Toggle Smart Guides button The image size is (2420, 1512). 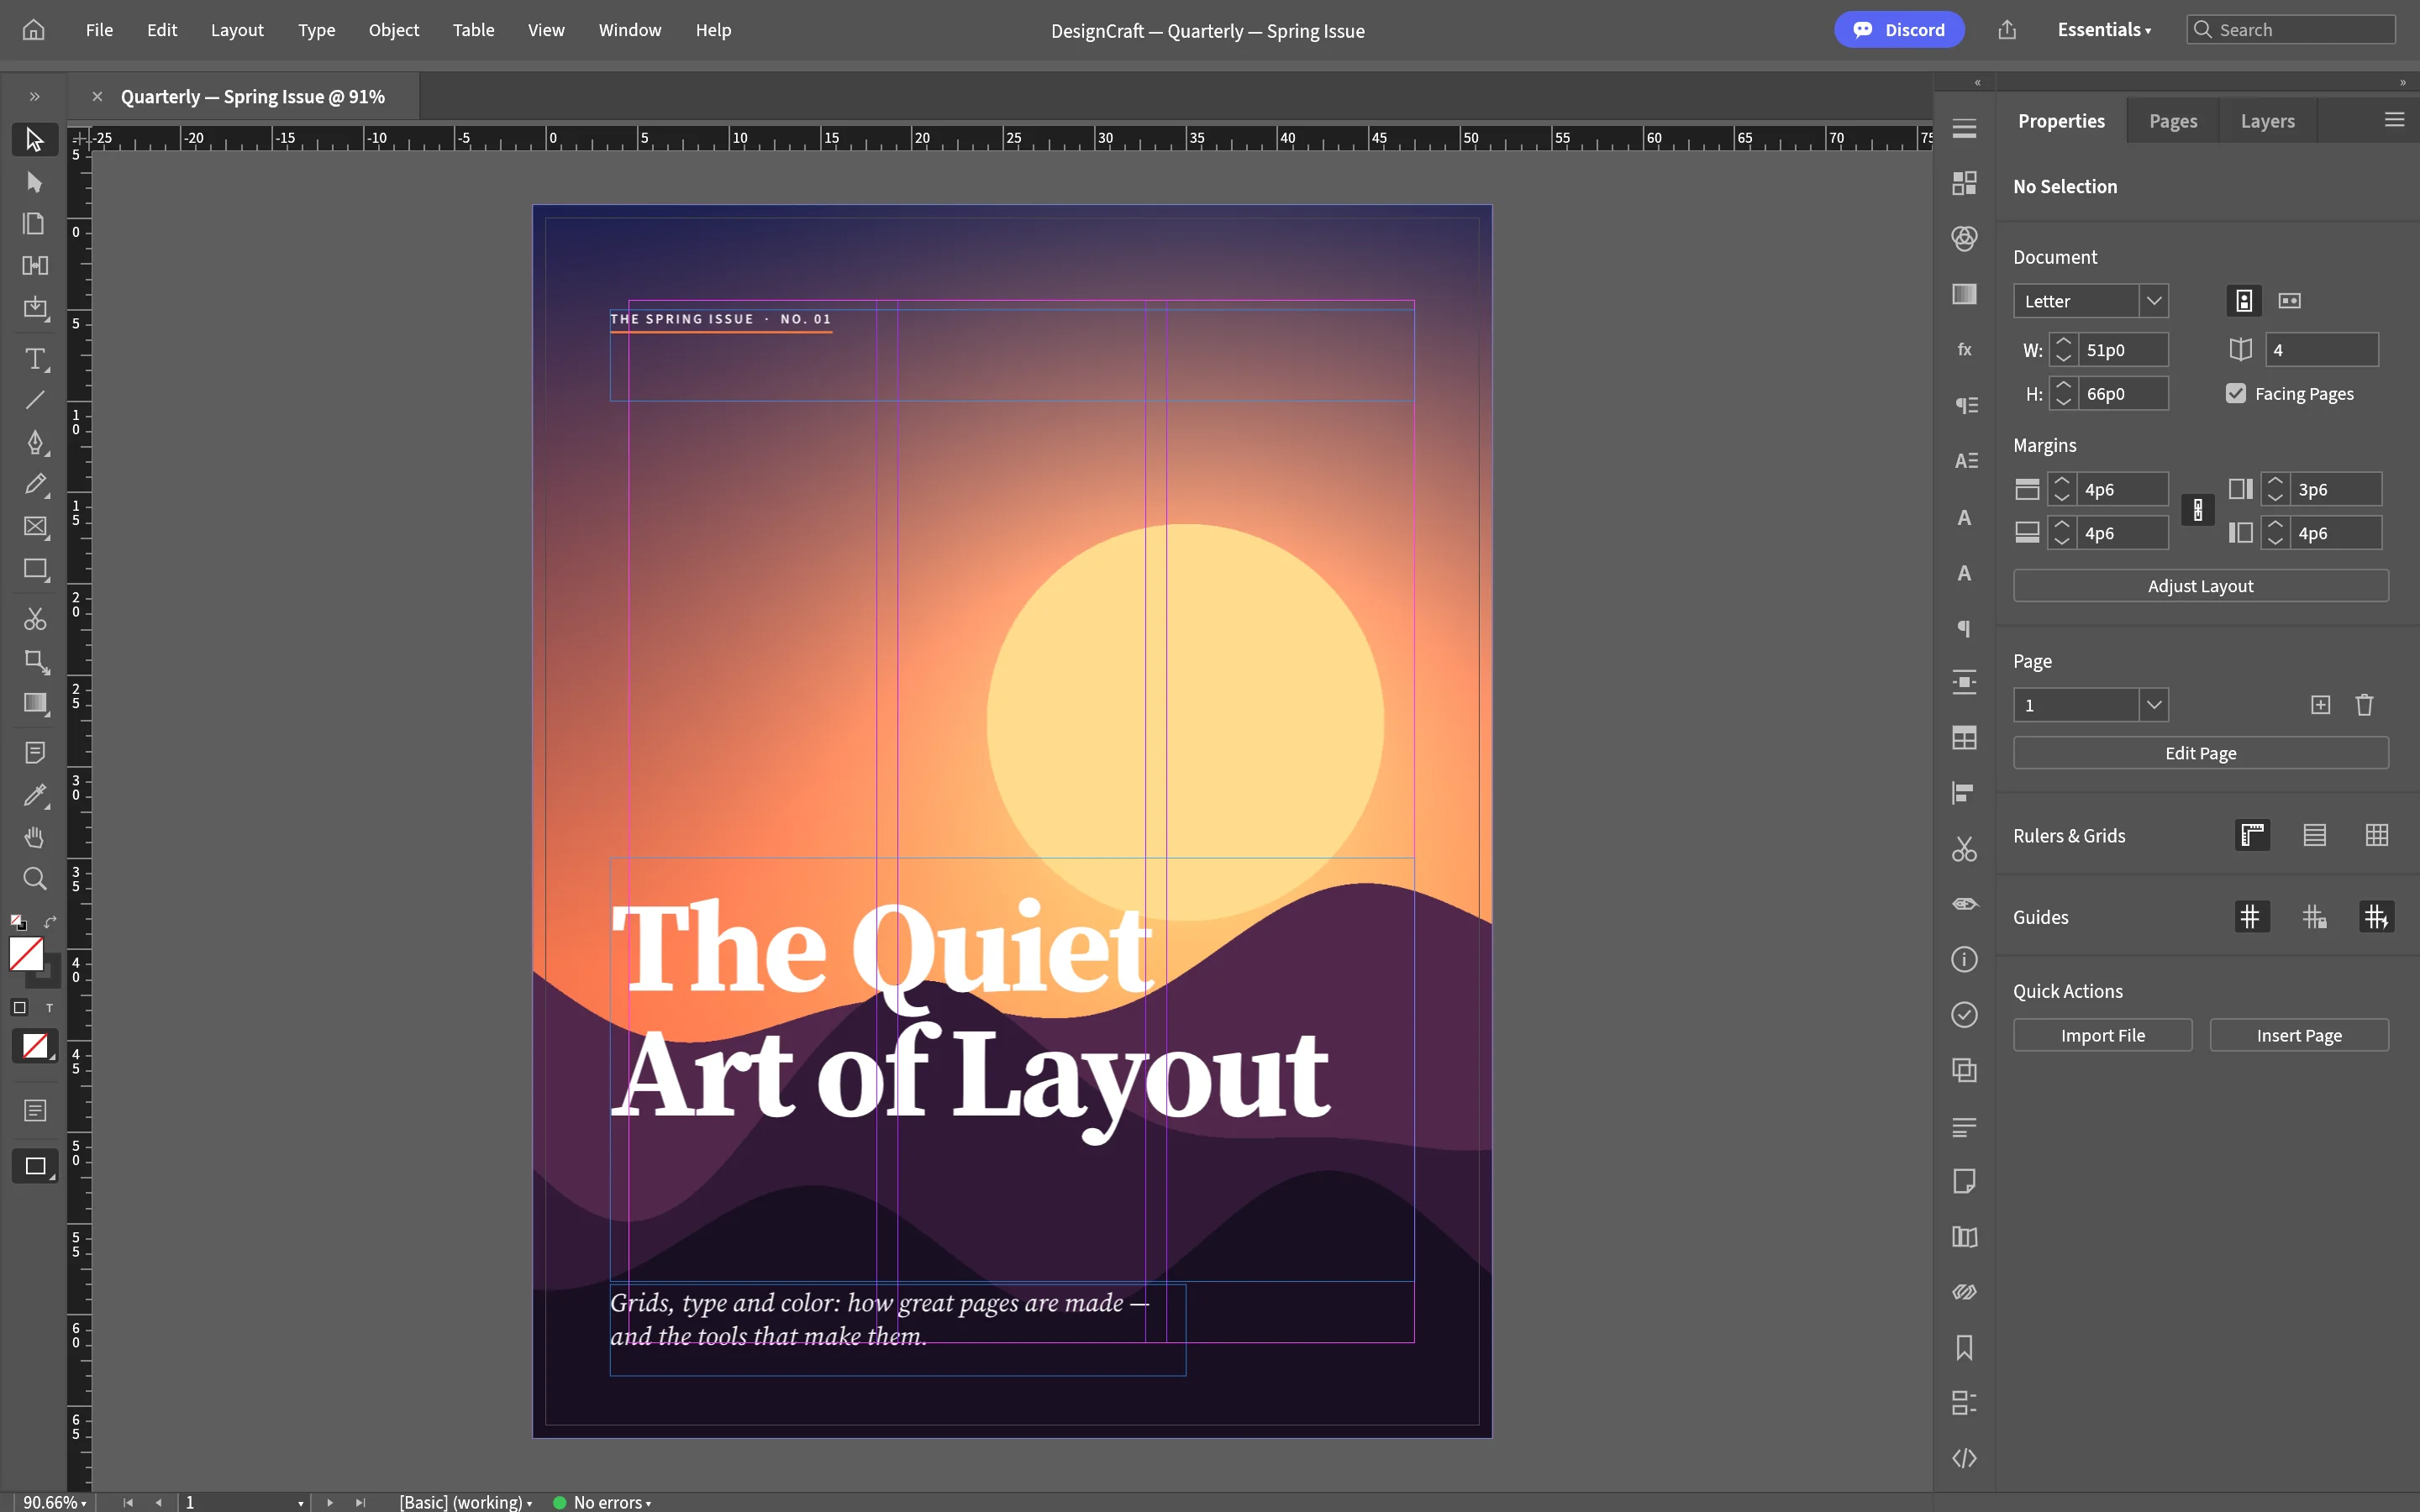tap(2376, 917)
